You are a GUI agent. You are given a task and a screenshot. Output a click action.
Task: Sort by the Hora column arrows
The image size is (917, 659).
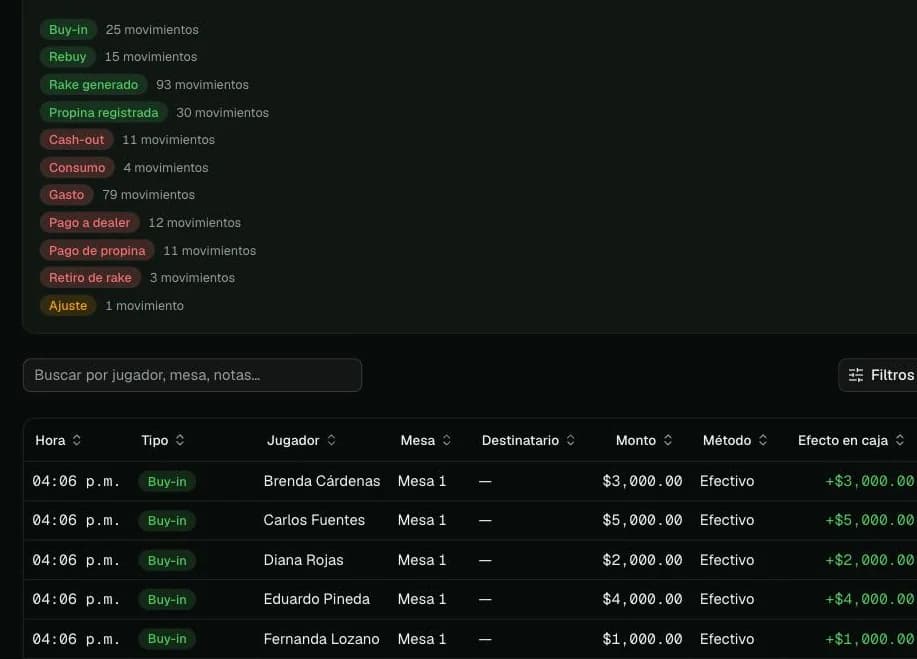point(77,440)
